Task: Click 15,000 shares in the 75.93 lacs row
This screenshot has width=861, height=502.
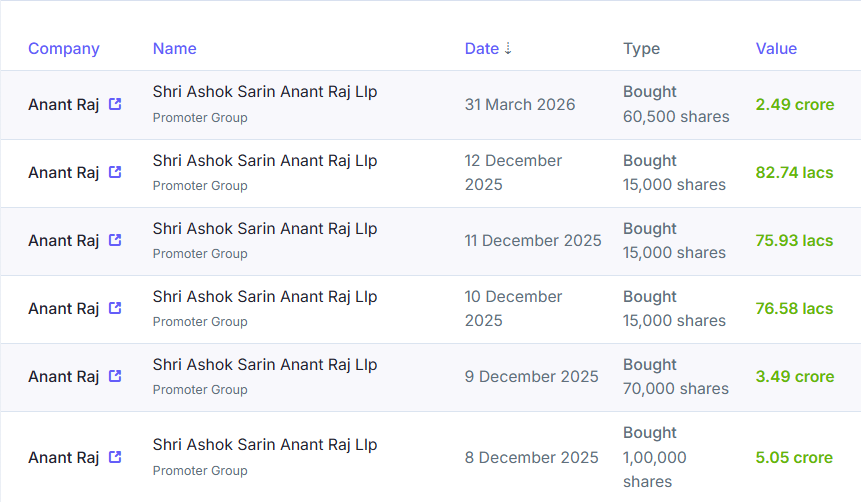Action: coord(674,253)
